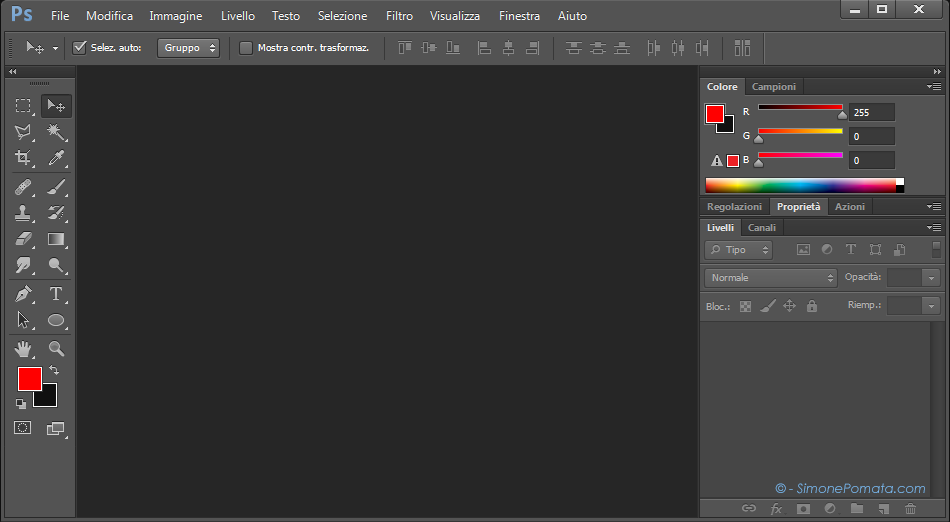This screenshot has height=522, width=950.
Task: Add a layer mask
Action: coord(803,509)
